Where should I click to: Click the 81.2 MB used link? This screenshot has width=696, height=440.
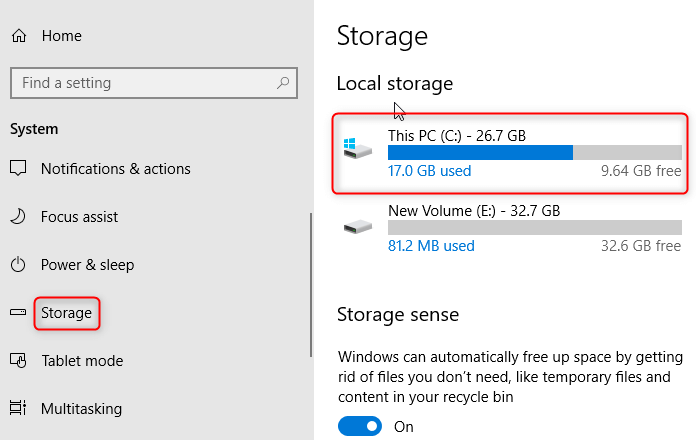(431, 246)
